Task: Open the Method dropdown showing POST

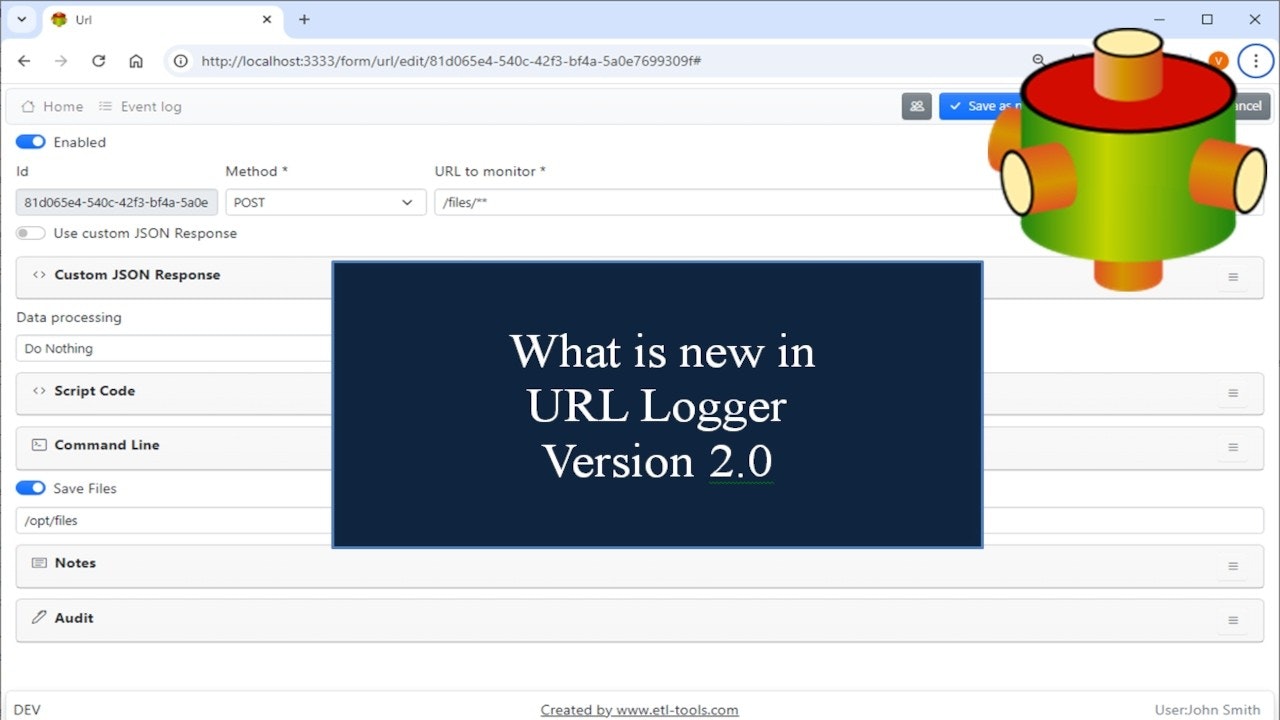Action: tap(326, 202)
